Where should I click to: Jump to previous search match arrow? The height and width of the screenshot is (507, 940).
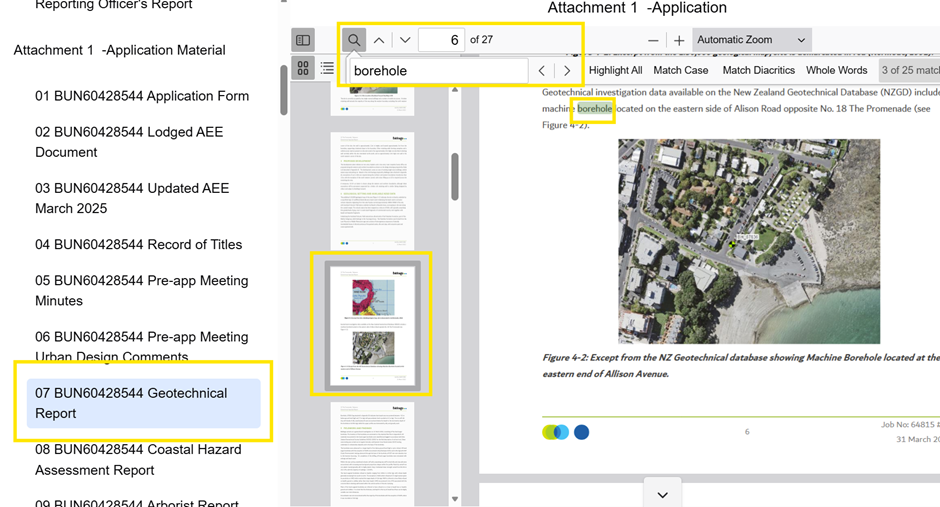coord(542,71)
